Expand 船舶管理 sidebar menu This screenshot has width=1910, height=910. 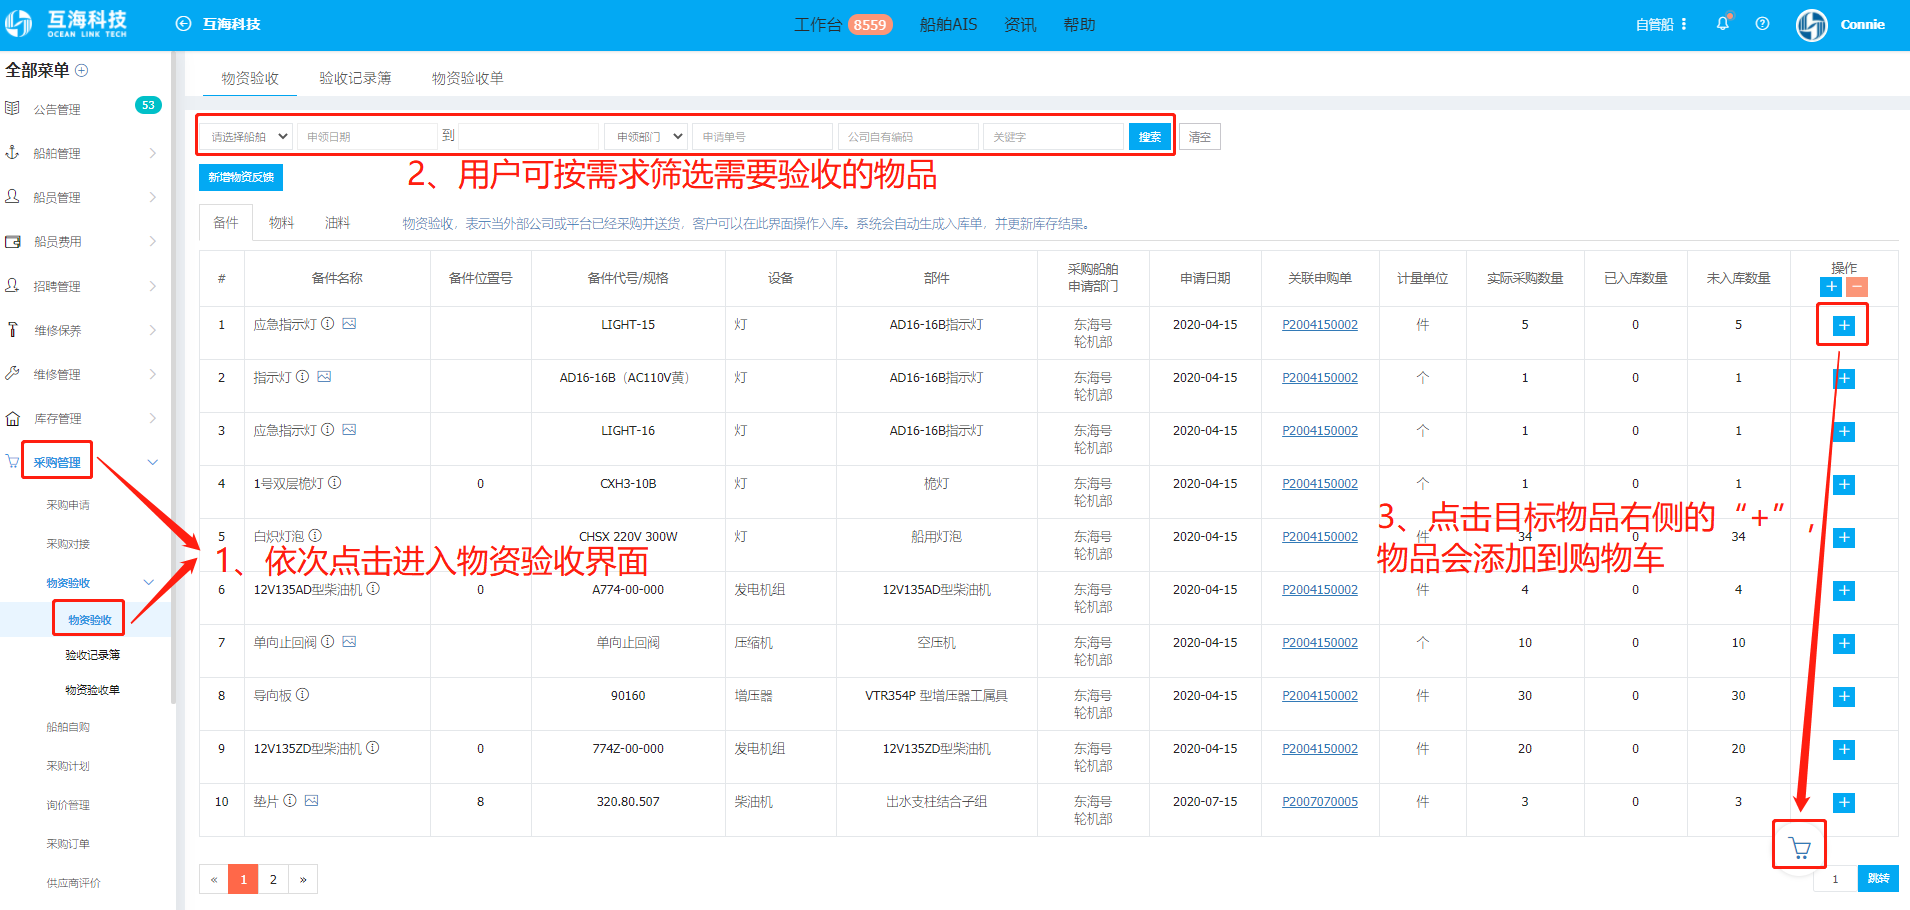[x=83, y=153]
